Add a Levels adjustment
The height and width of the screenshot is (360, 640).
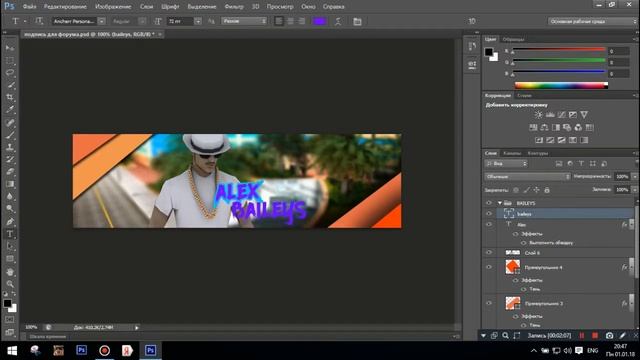click(550, 115)
